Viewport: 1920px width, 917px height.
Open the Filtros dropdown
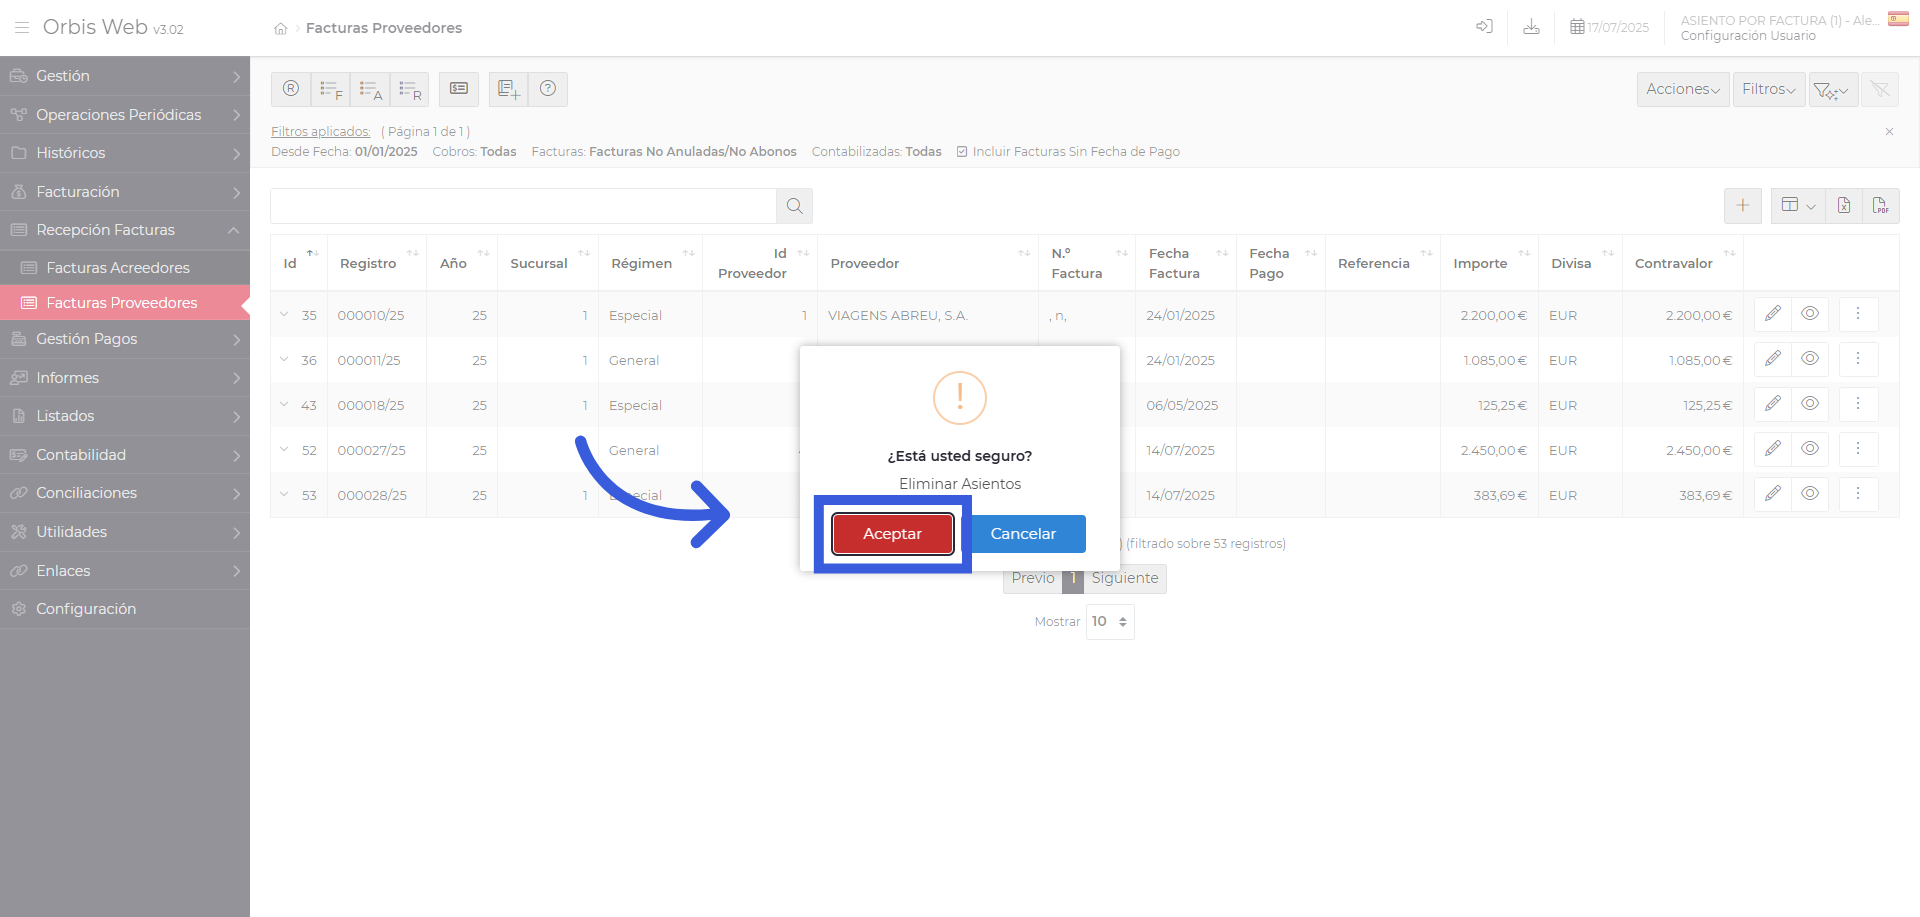tap(1768, 89)
